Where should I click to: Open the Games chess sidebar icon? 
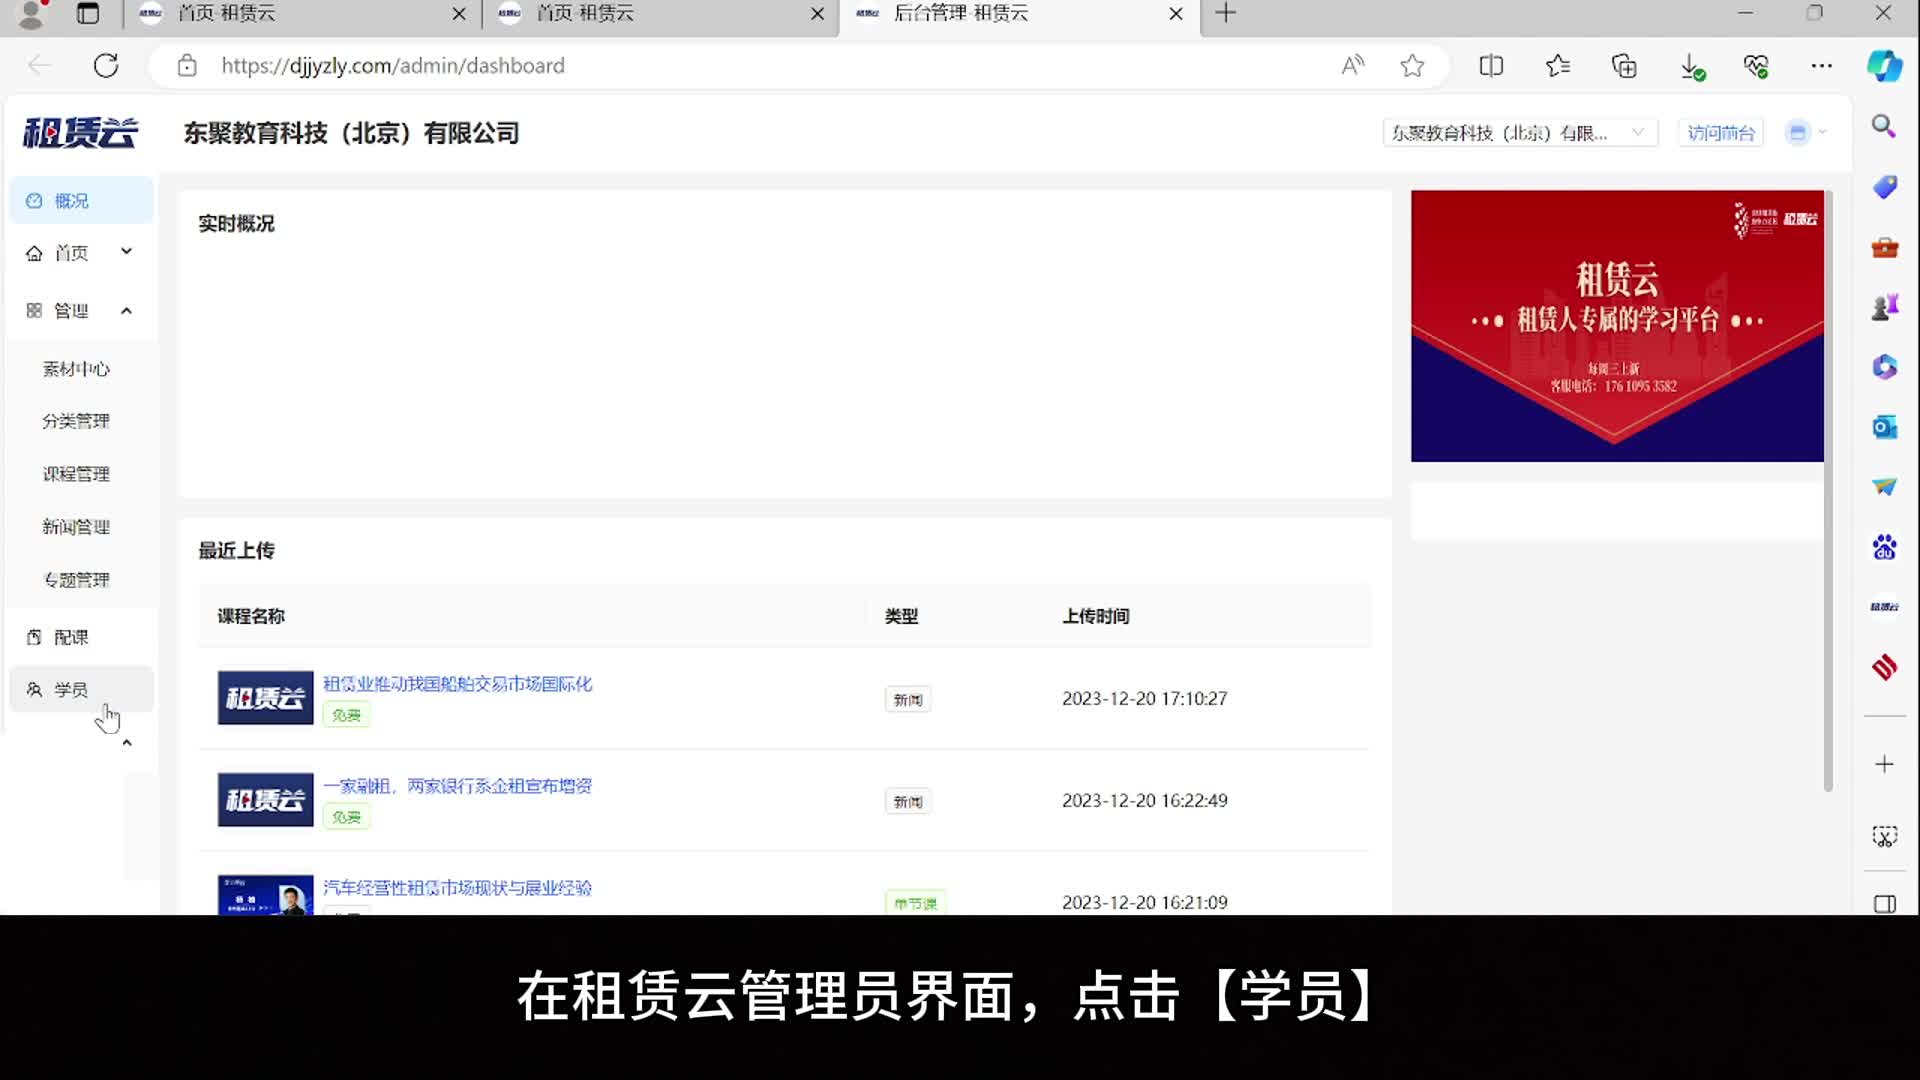(x=1884, y=307)
